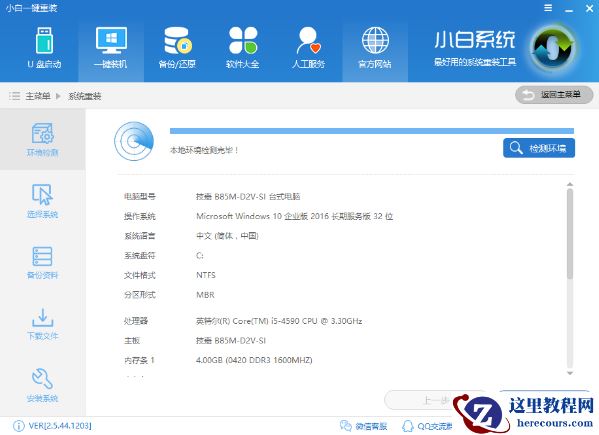Click the 主菜单 list icon in breadcrumb
Image resolution: width=599 pixels, height=435 pixels.
point(15,96)
